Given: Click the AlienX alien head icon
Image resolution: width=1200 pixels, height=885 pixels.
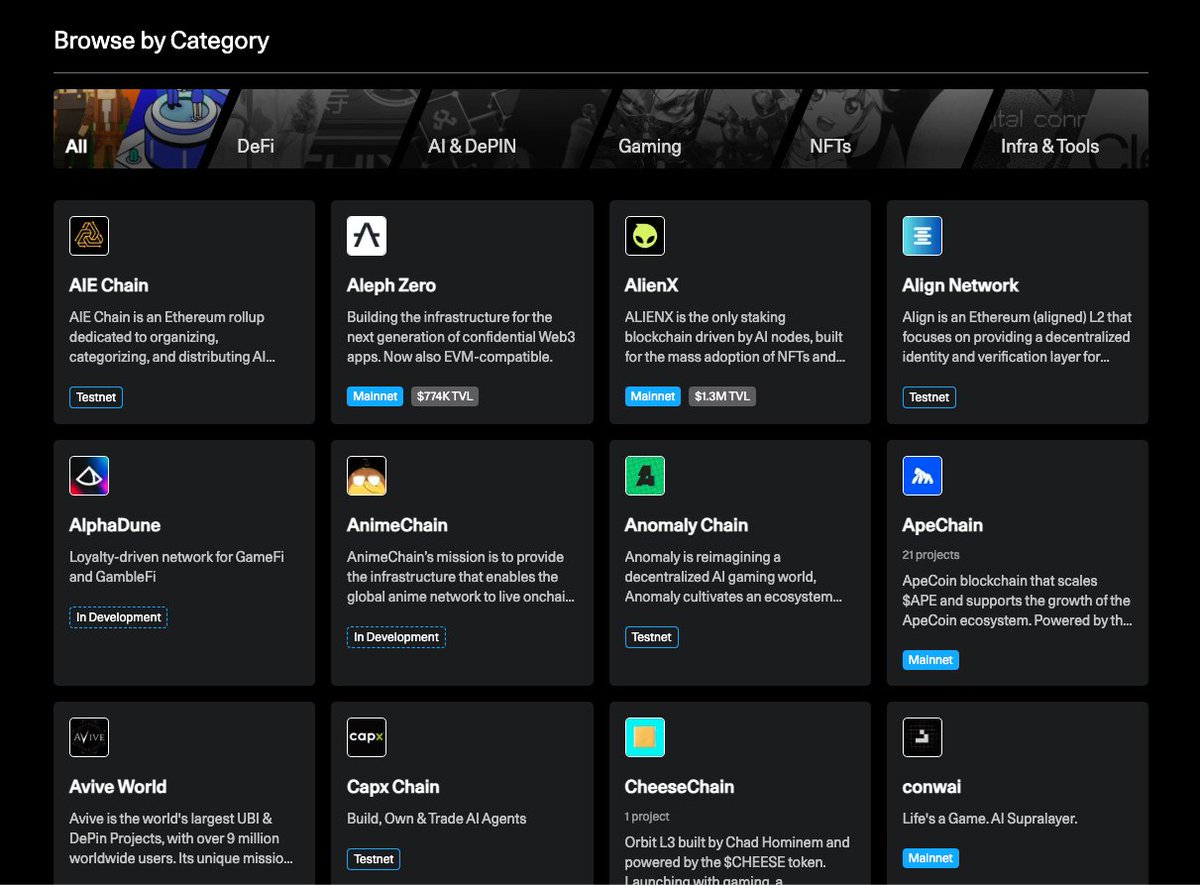Looking at the screenshot, I should (x=645, y=236).
